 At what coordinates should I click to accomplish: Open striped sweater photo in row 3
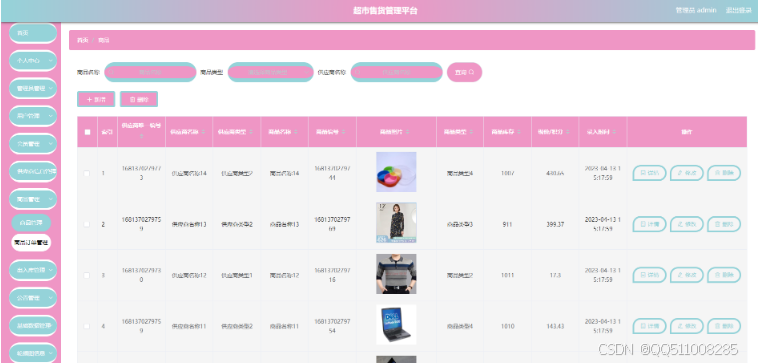pos(396,274)
